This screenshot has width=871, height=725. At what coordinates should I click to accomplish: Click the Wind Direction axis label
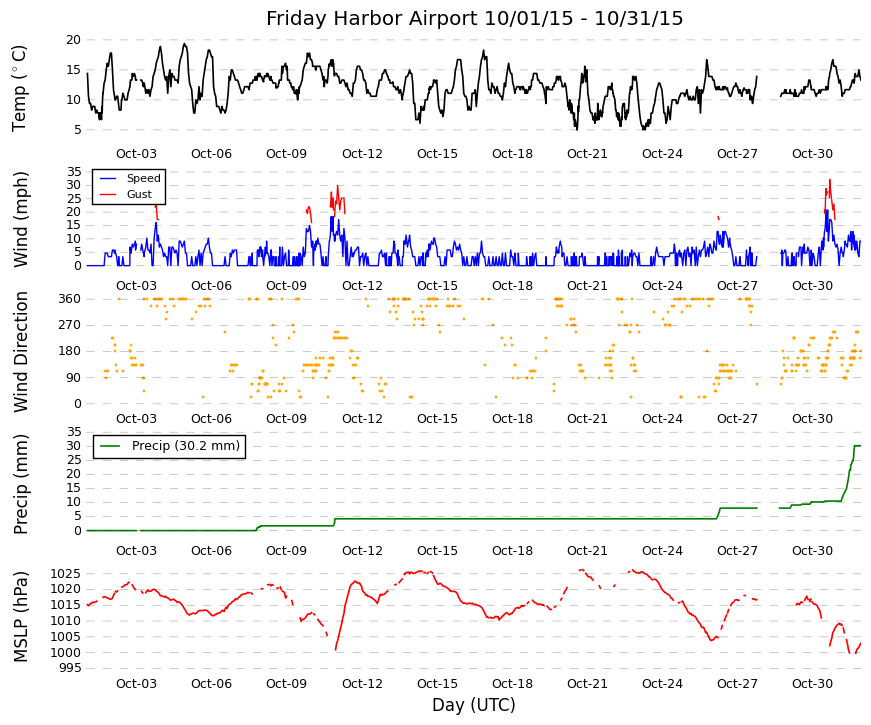[x=19, y=352]
